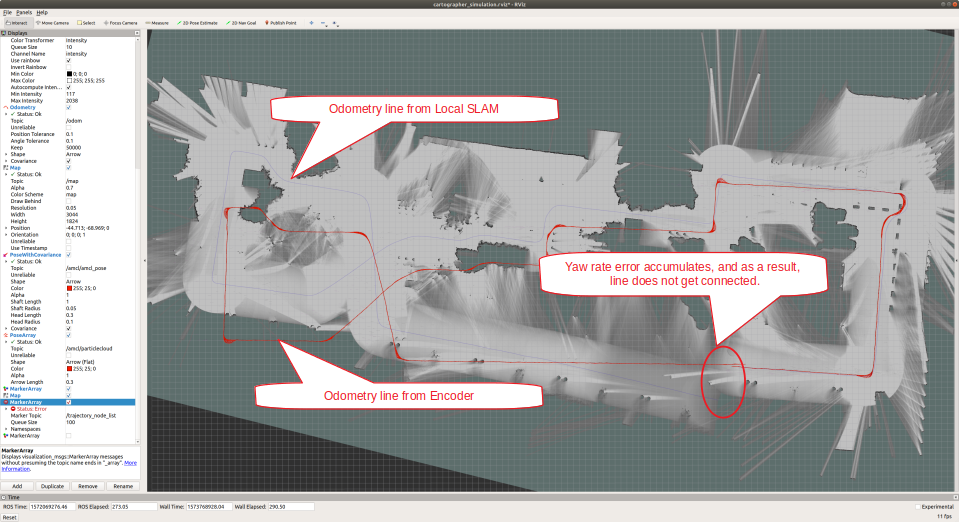Click the Min Color black swatch

(x=69, y=74)
